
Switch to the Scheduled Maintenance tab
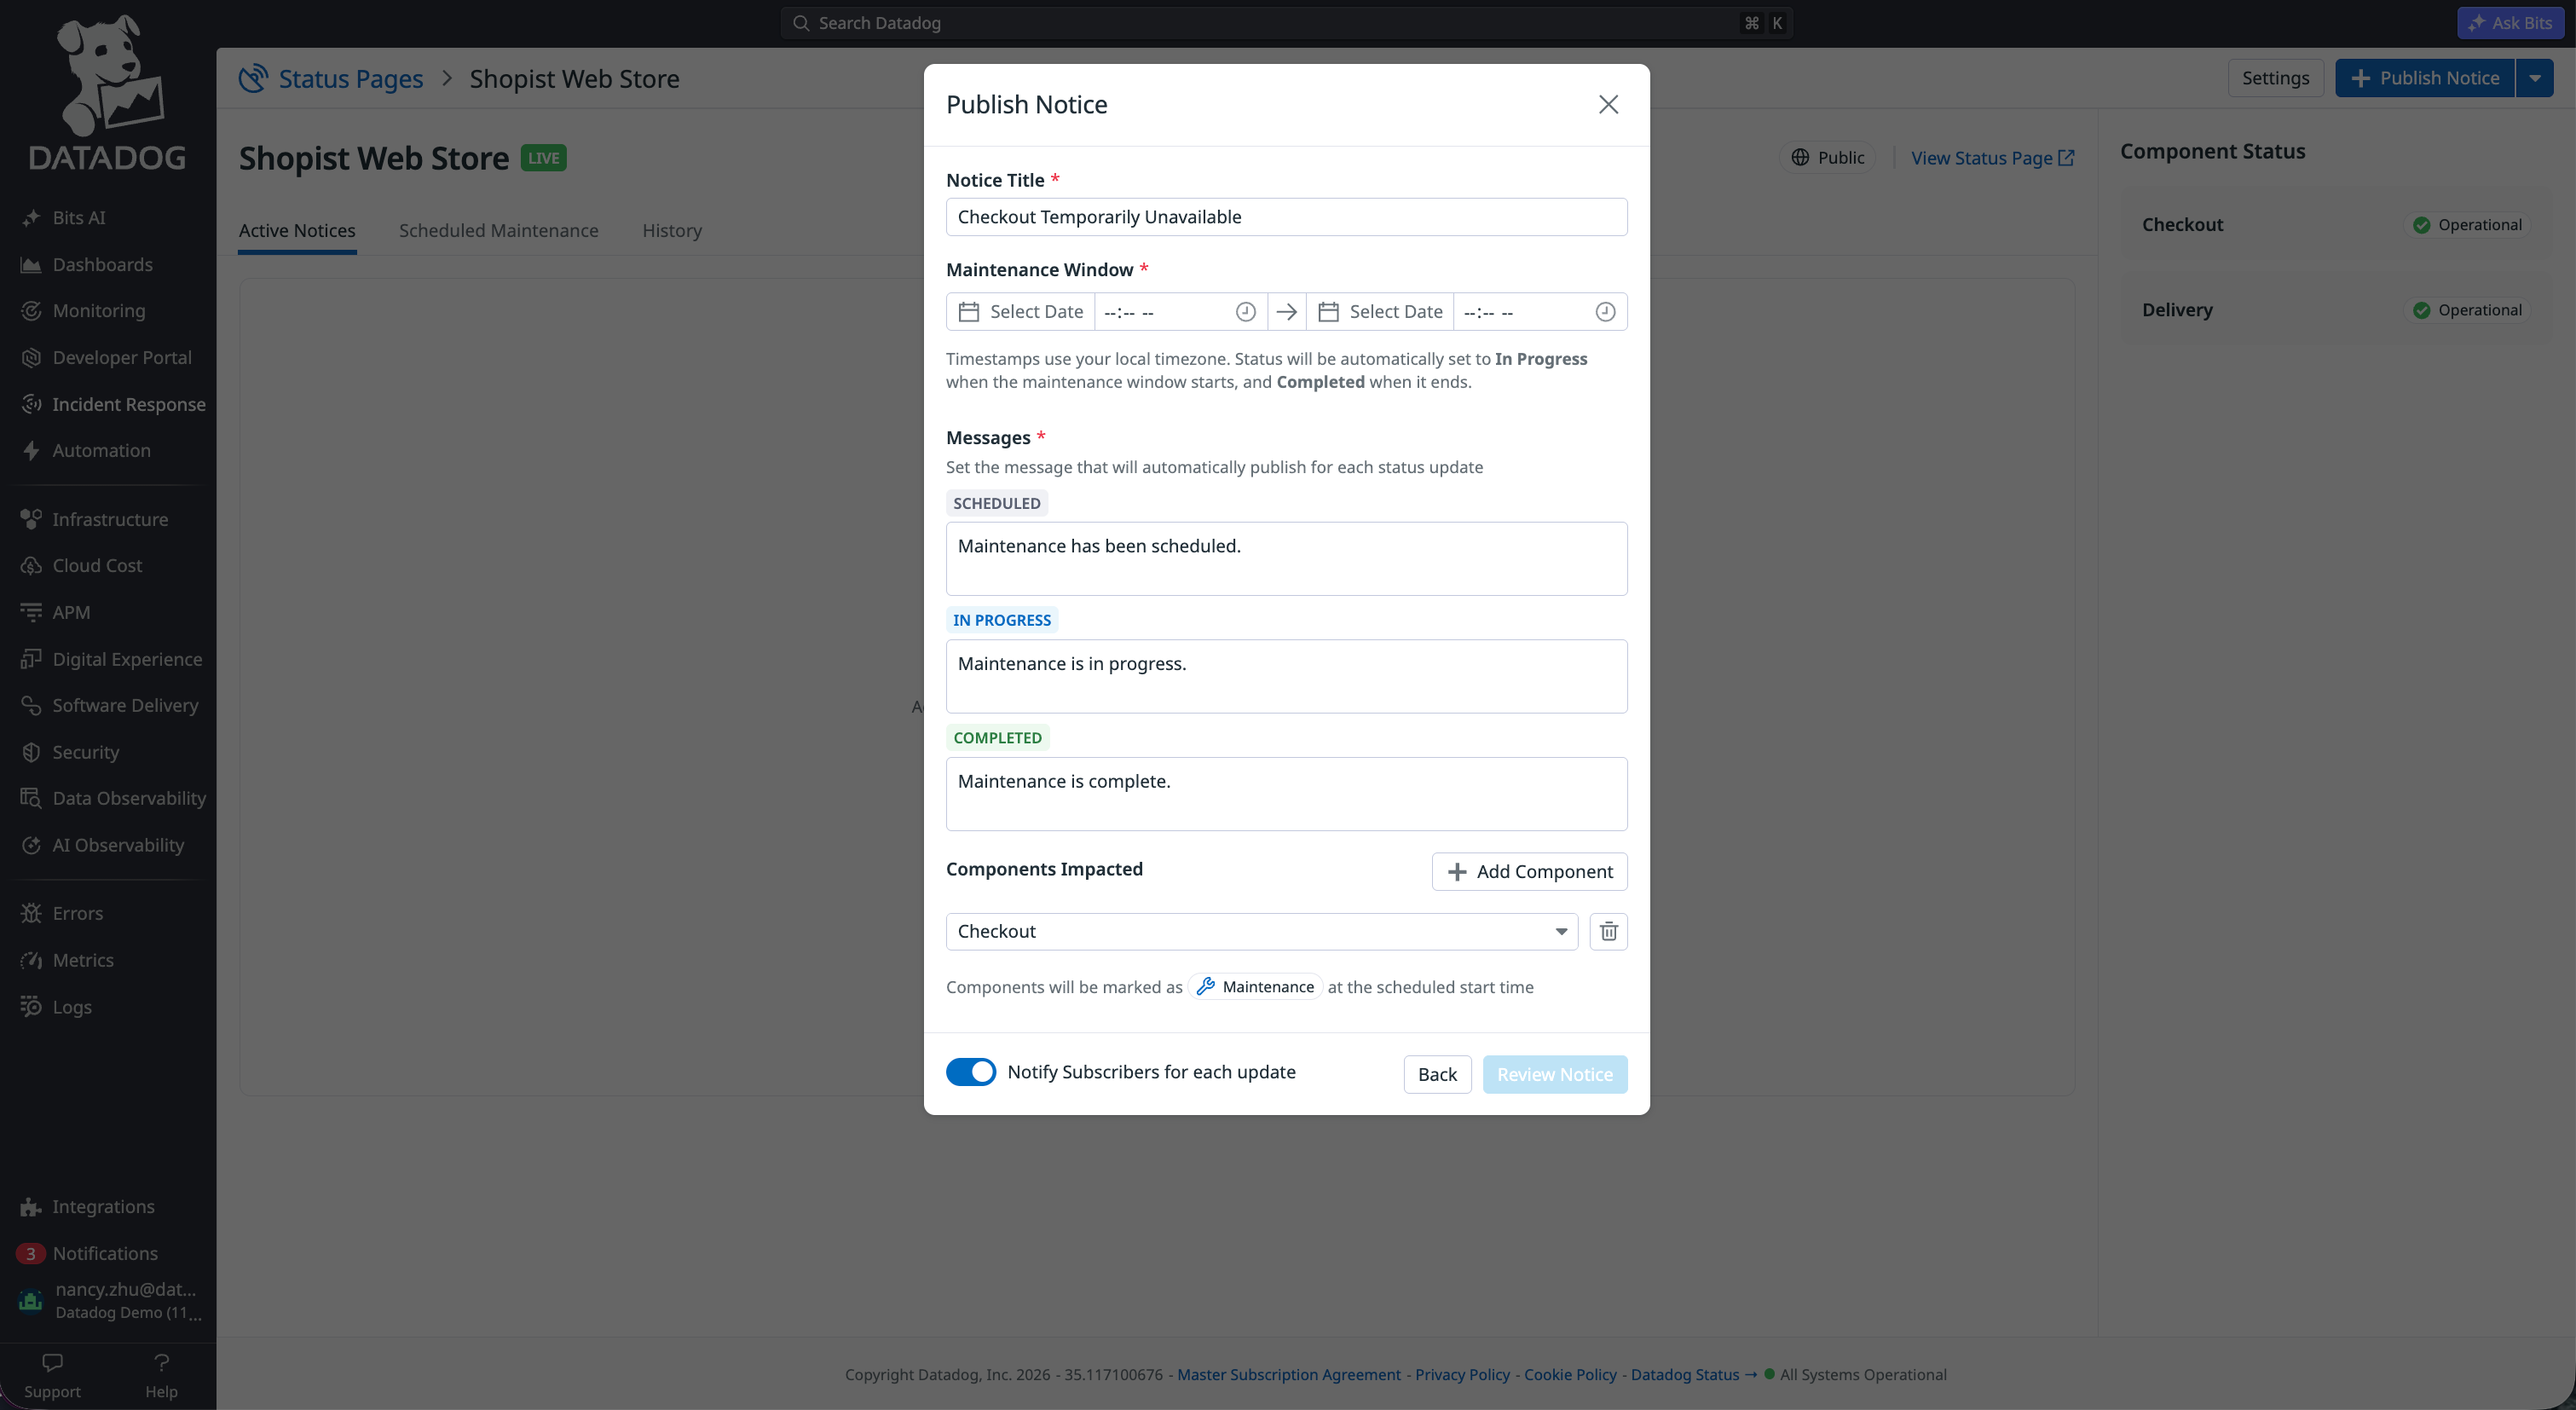tap(498, 231)
